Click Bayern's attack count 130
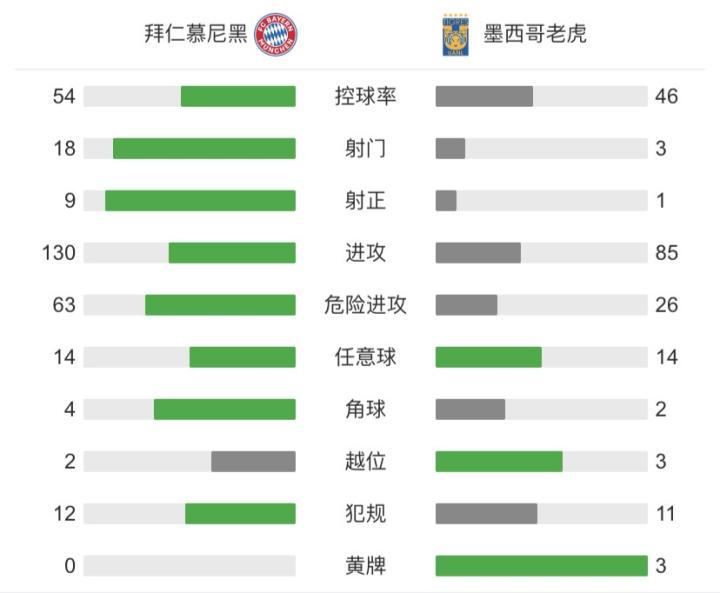The height and width of the screenshot is (593, 720). coord(59,253)
